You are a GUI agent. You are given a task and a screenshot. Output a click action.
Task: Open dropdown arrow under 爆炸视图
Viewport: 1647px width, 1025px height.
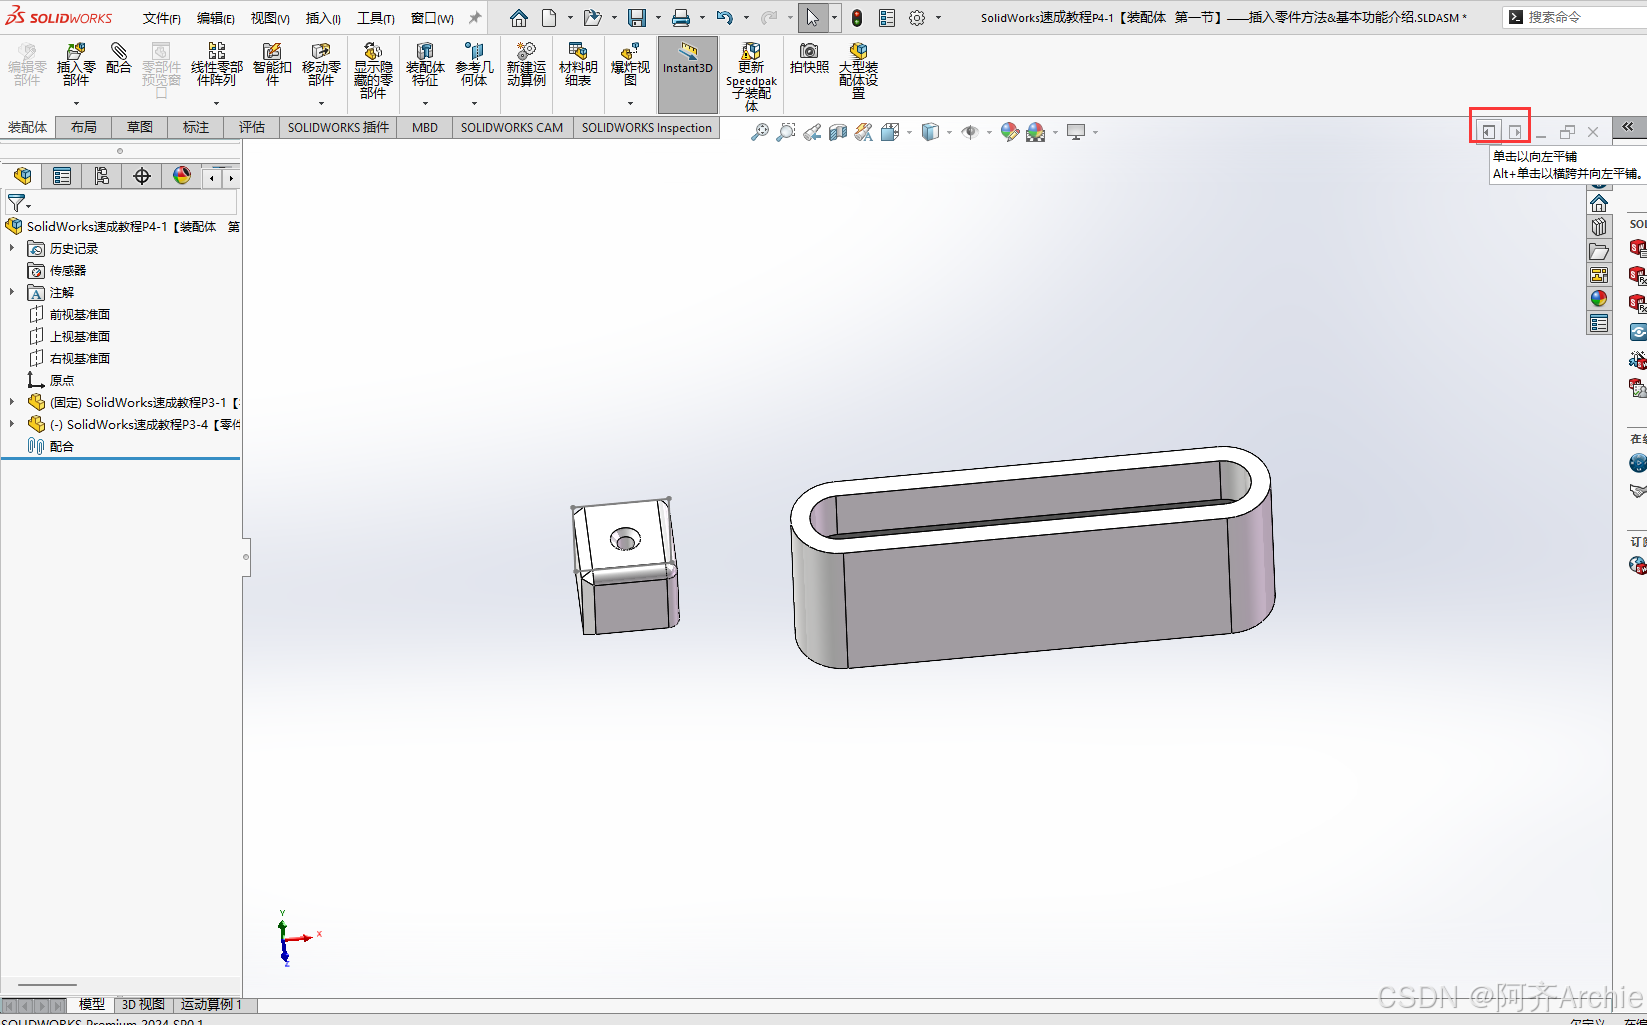pos(630,103)
